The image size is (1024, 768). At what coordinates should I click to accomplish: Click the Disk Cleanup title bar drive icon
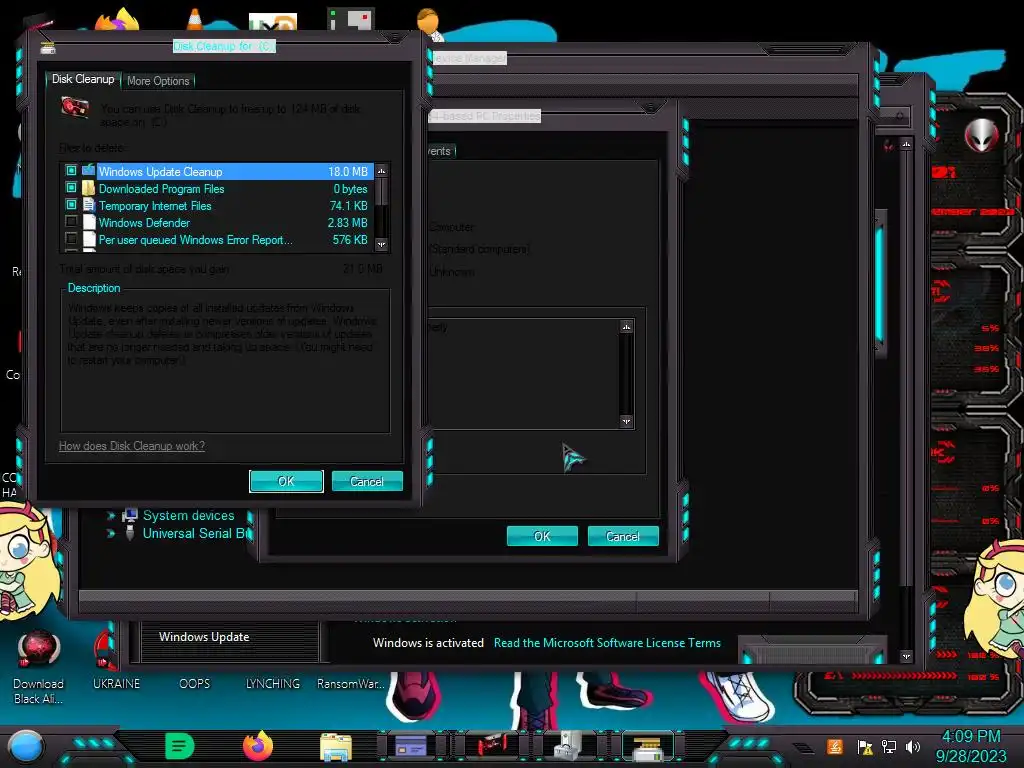[x=48, y=48]
